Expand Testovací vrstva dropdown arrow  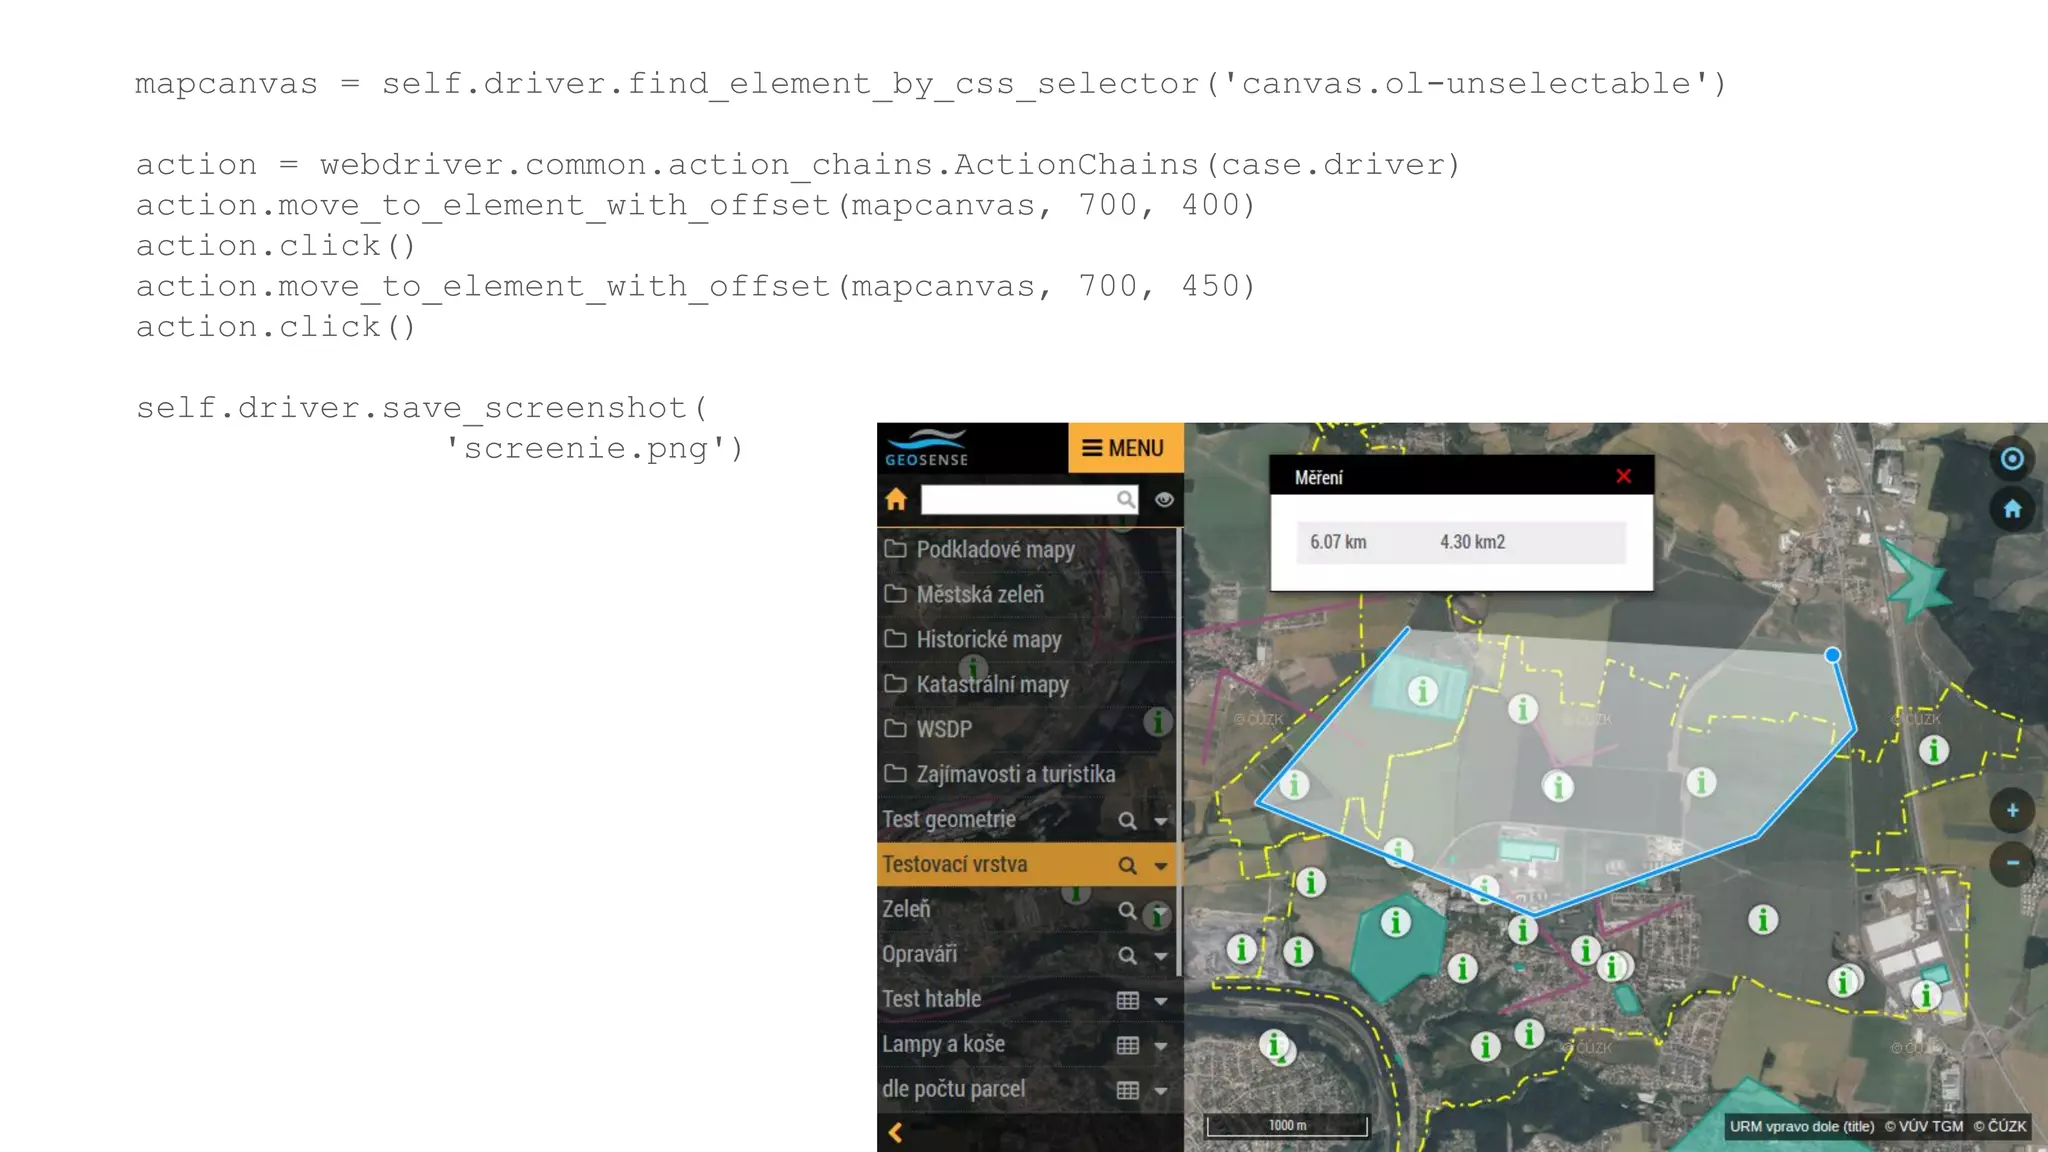pos(1161,866)
